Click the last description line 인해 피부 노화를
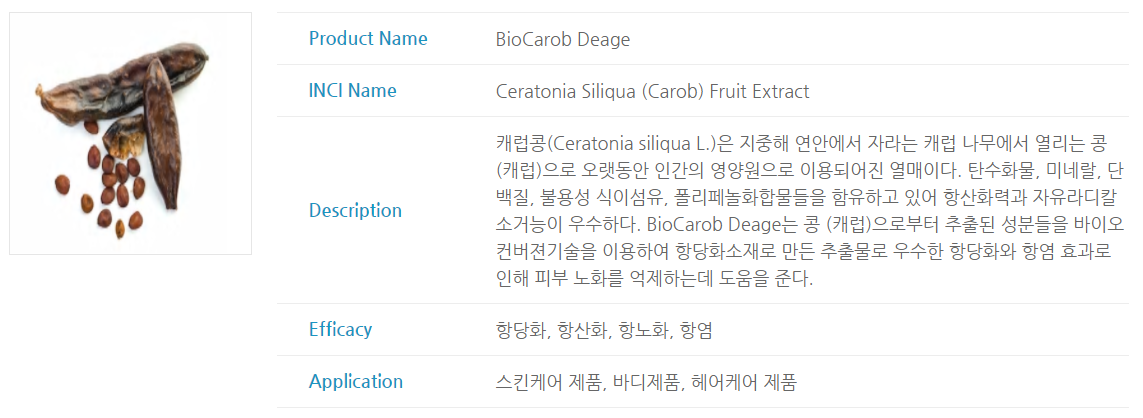The height and width of the screenshot is (418, 1143). pyautogui.click(x=654, y=279)
